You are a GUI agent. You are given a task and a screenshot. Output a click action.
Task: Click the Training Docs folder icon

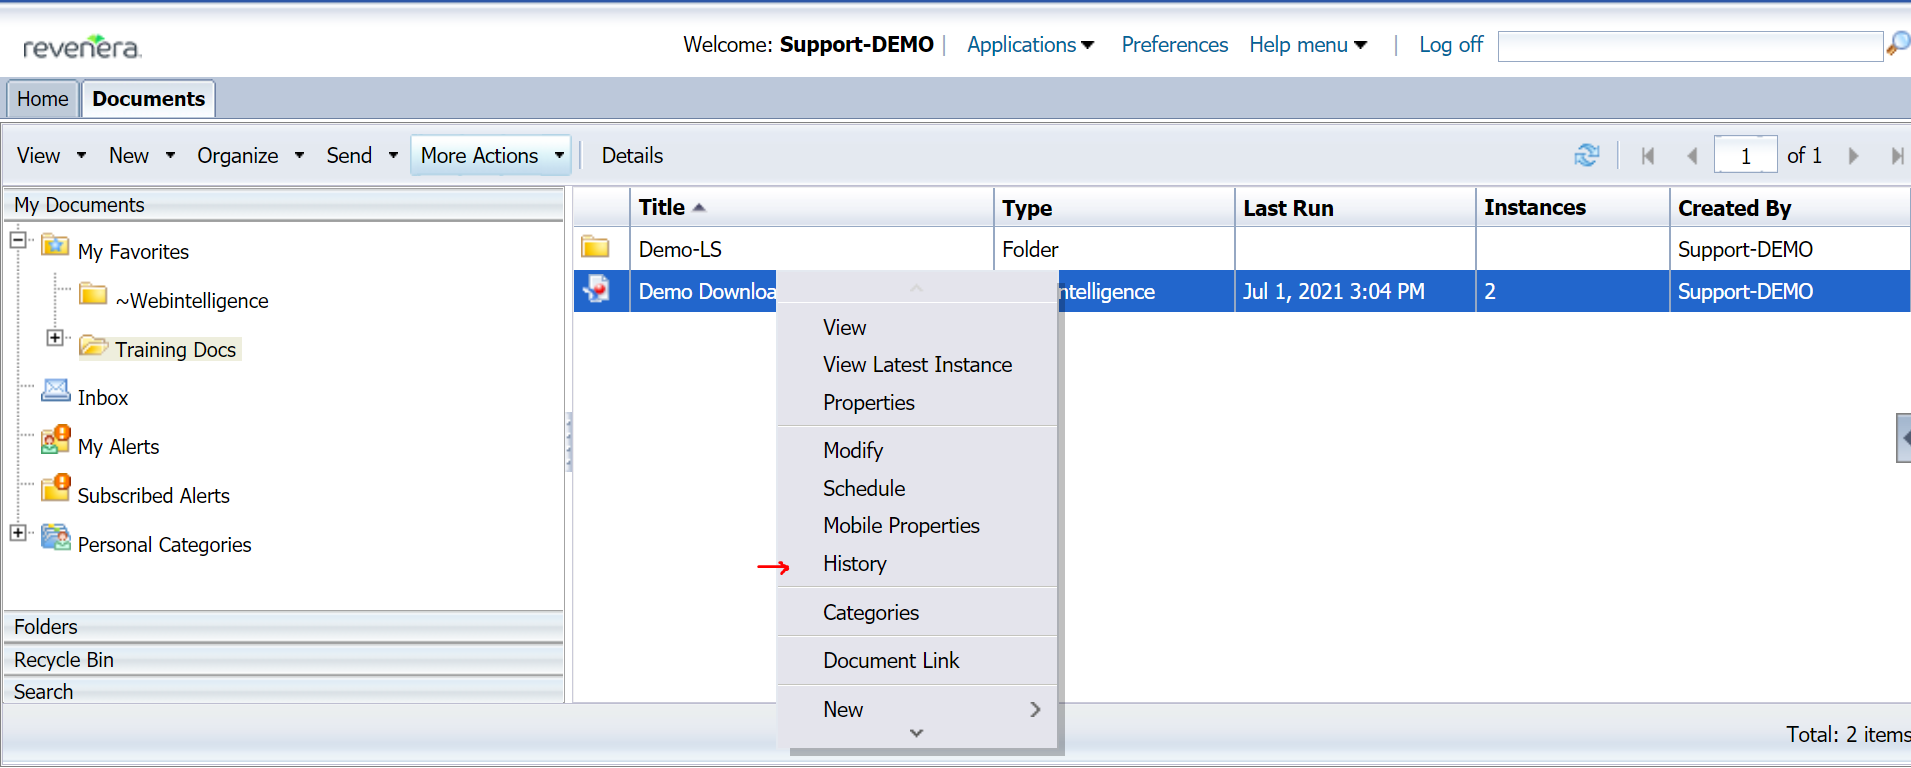click(x=93, y=345)
